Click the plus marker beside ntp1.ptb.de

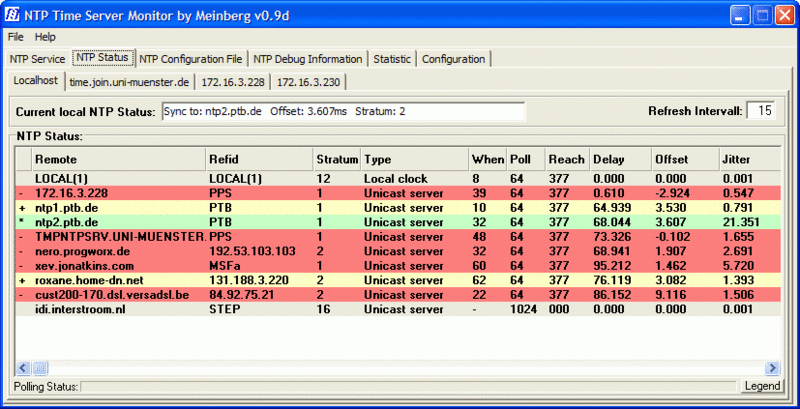pos(22,209)
